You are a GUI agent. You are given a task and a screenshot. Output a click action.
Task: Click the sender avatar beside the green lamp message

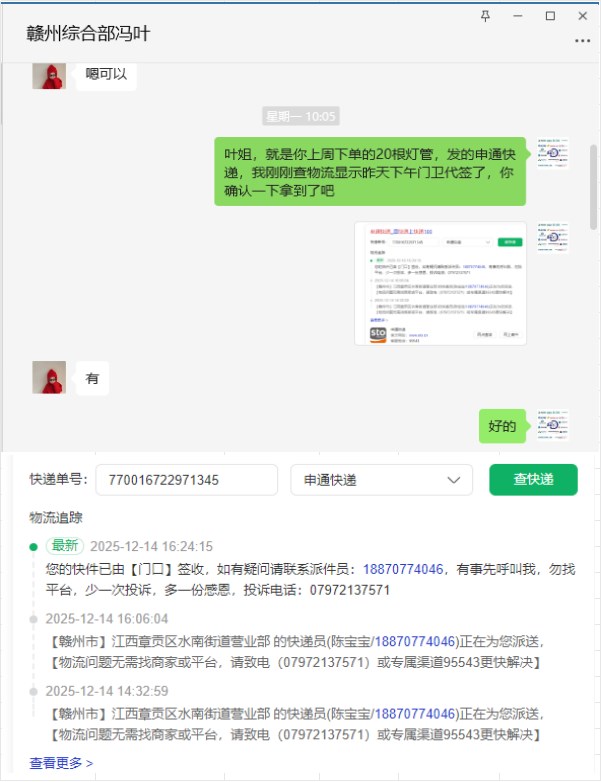(x=553, y=154)
